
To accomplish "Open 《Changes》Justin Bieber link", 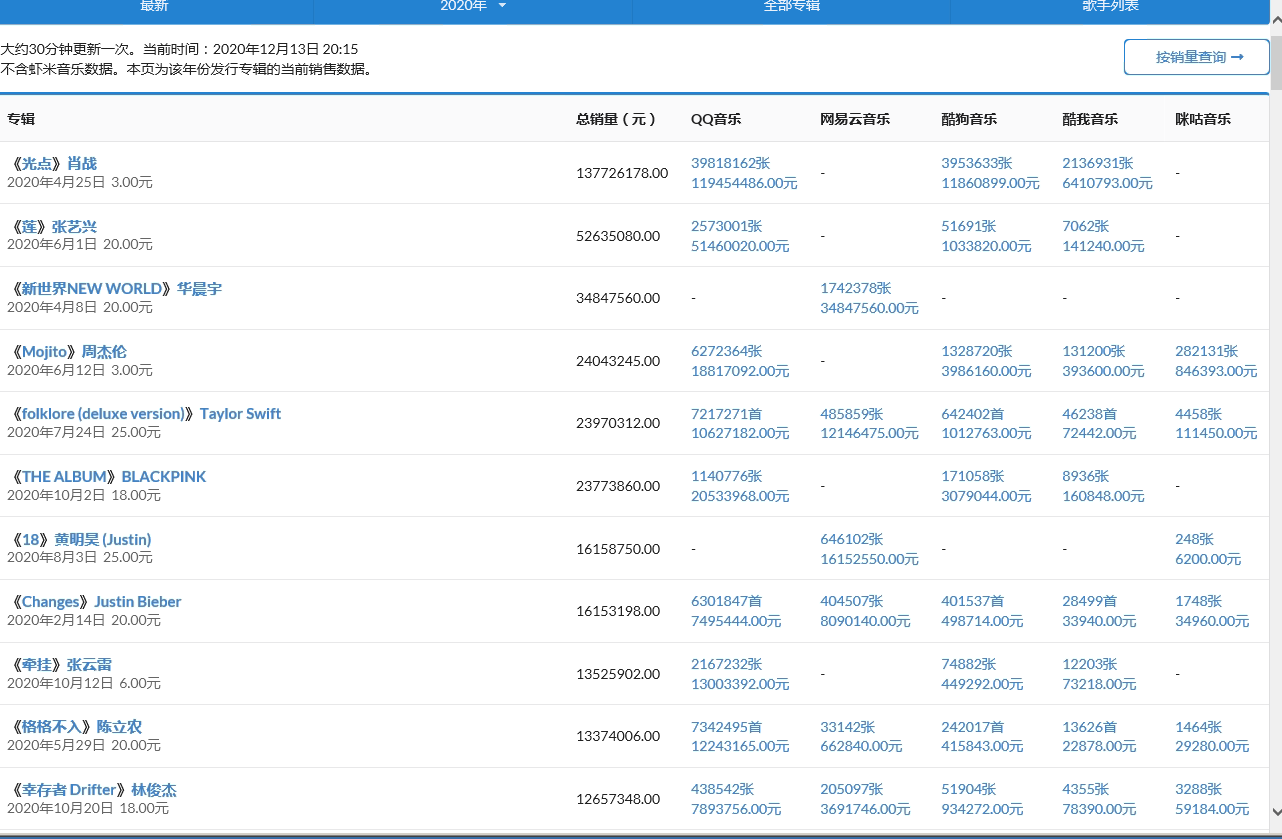I will point(94,601).
